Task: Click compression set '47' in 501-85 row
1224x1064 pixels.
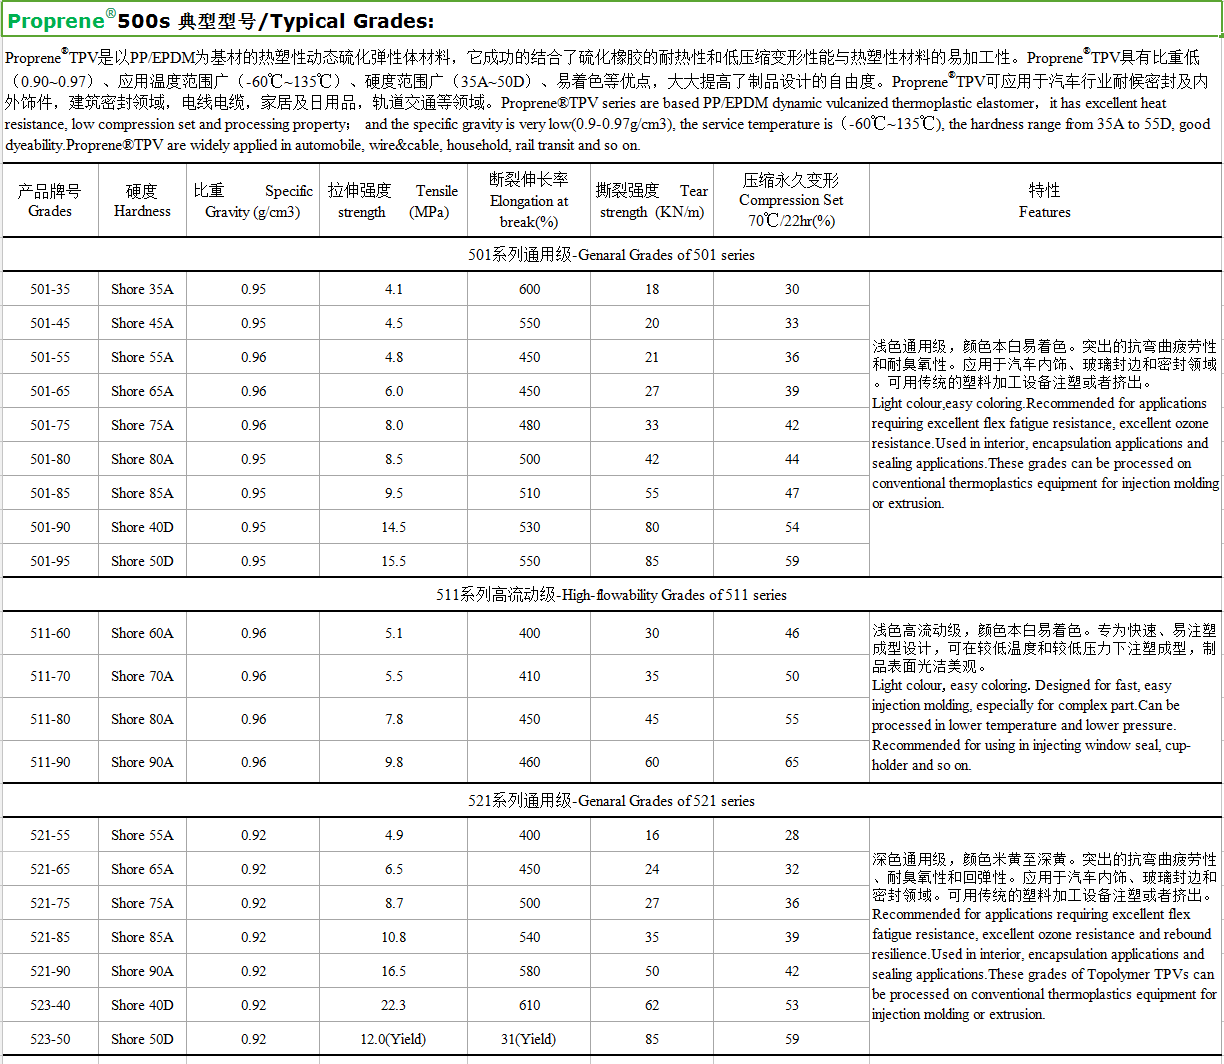Action: point(792,493)
